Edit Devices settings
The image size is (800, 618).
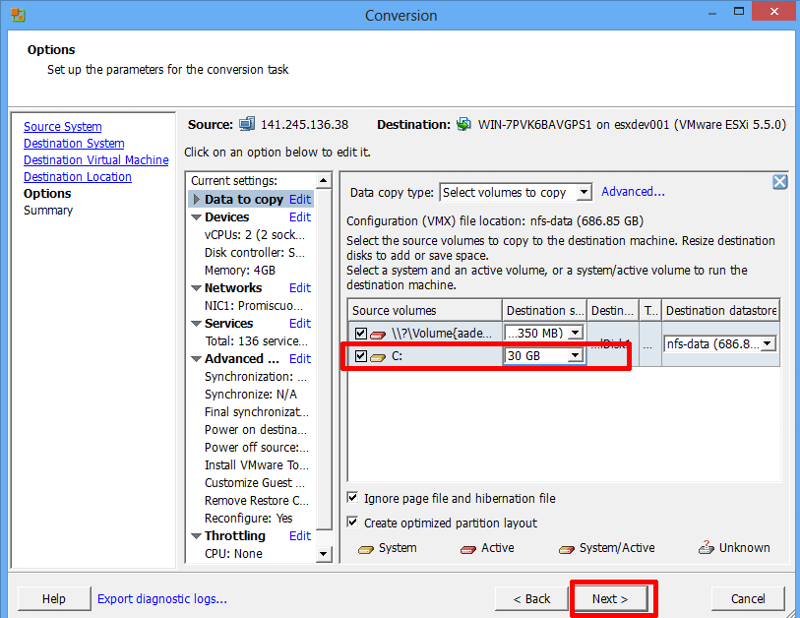point(300,217)
